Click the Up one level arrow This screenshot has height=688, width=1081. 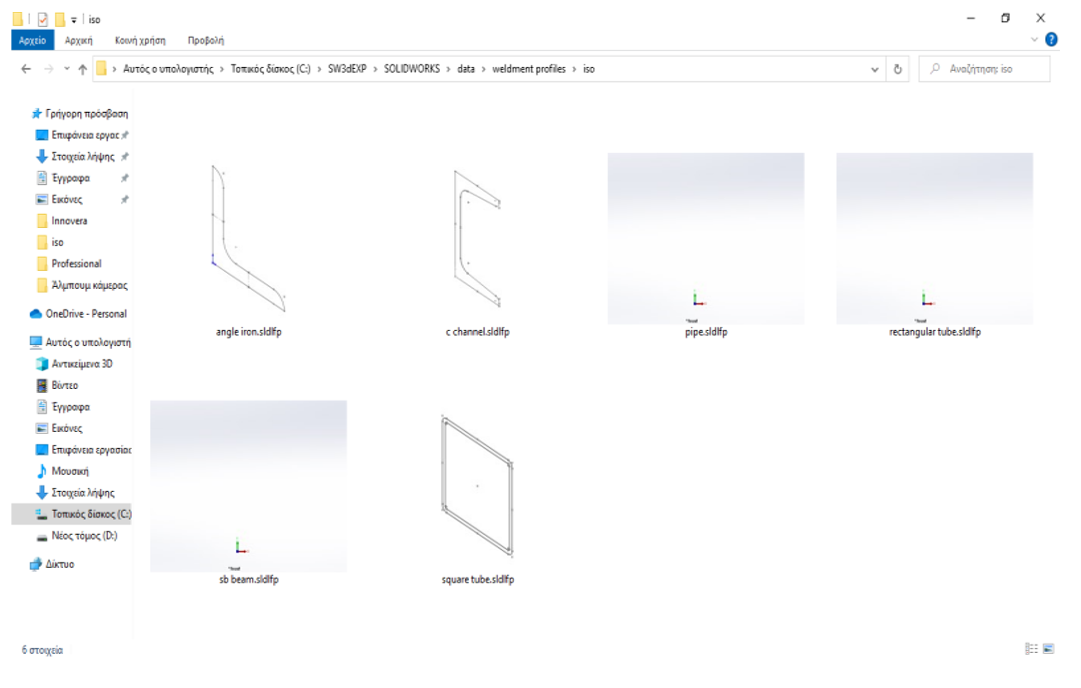[82, 69]
